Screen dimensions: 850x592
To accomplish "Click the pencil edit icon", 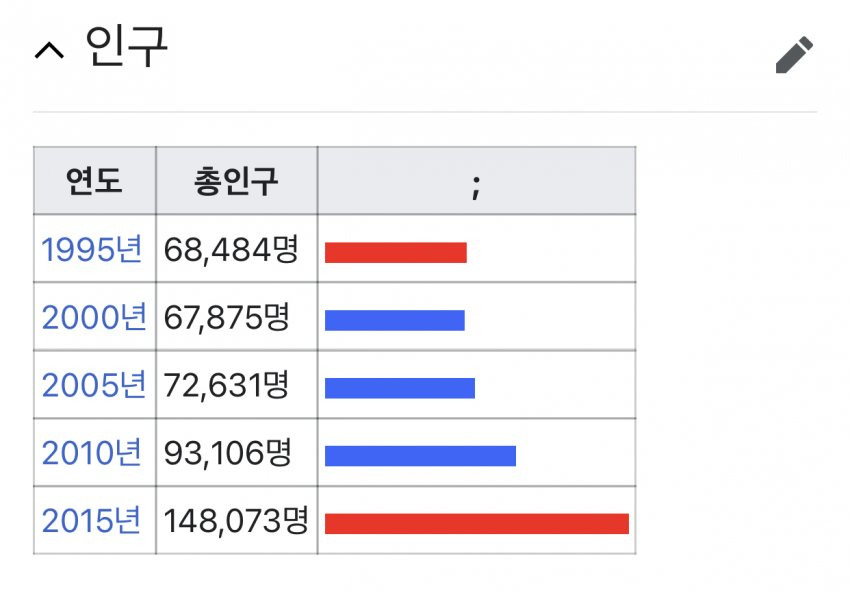I will (794, 54).
